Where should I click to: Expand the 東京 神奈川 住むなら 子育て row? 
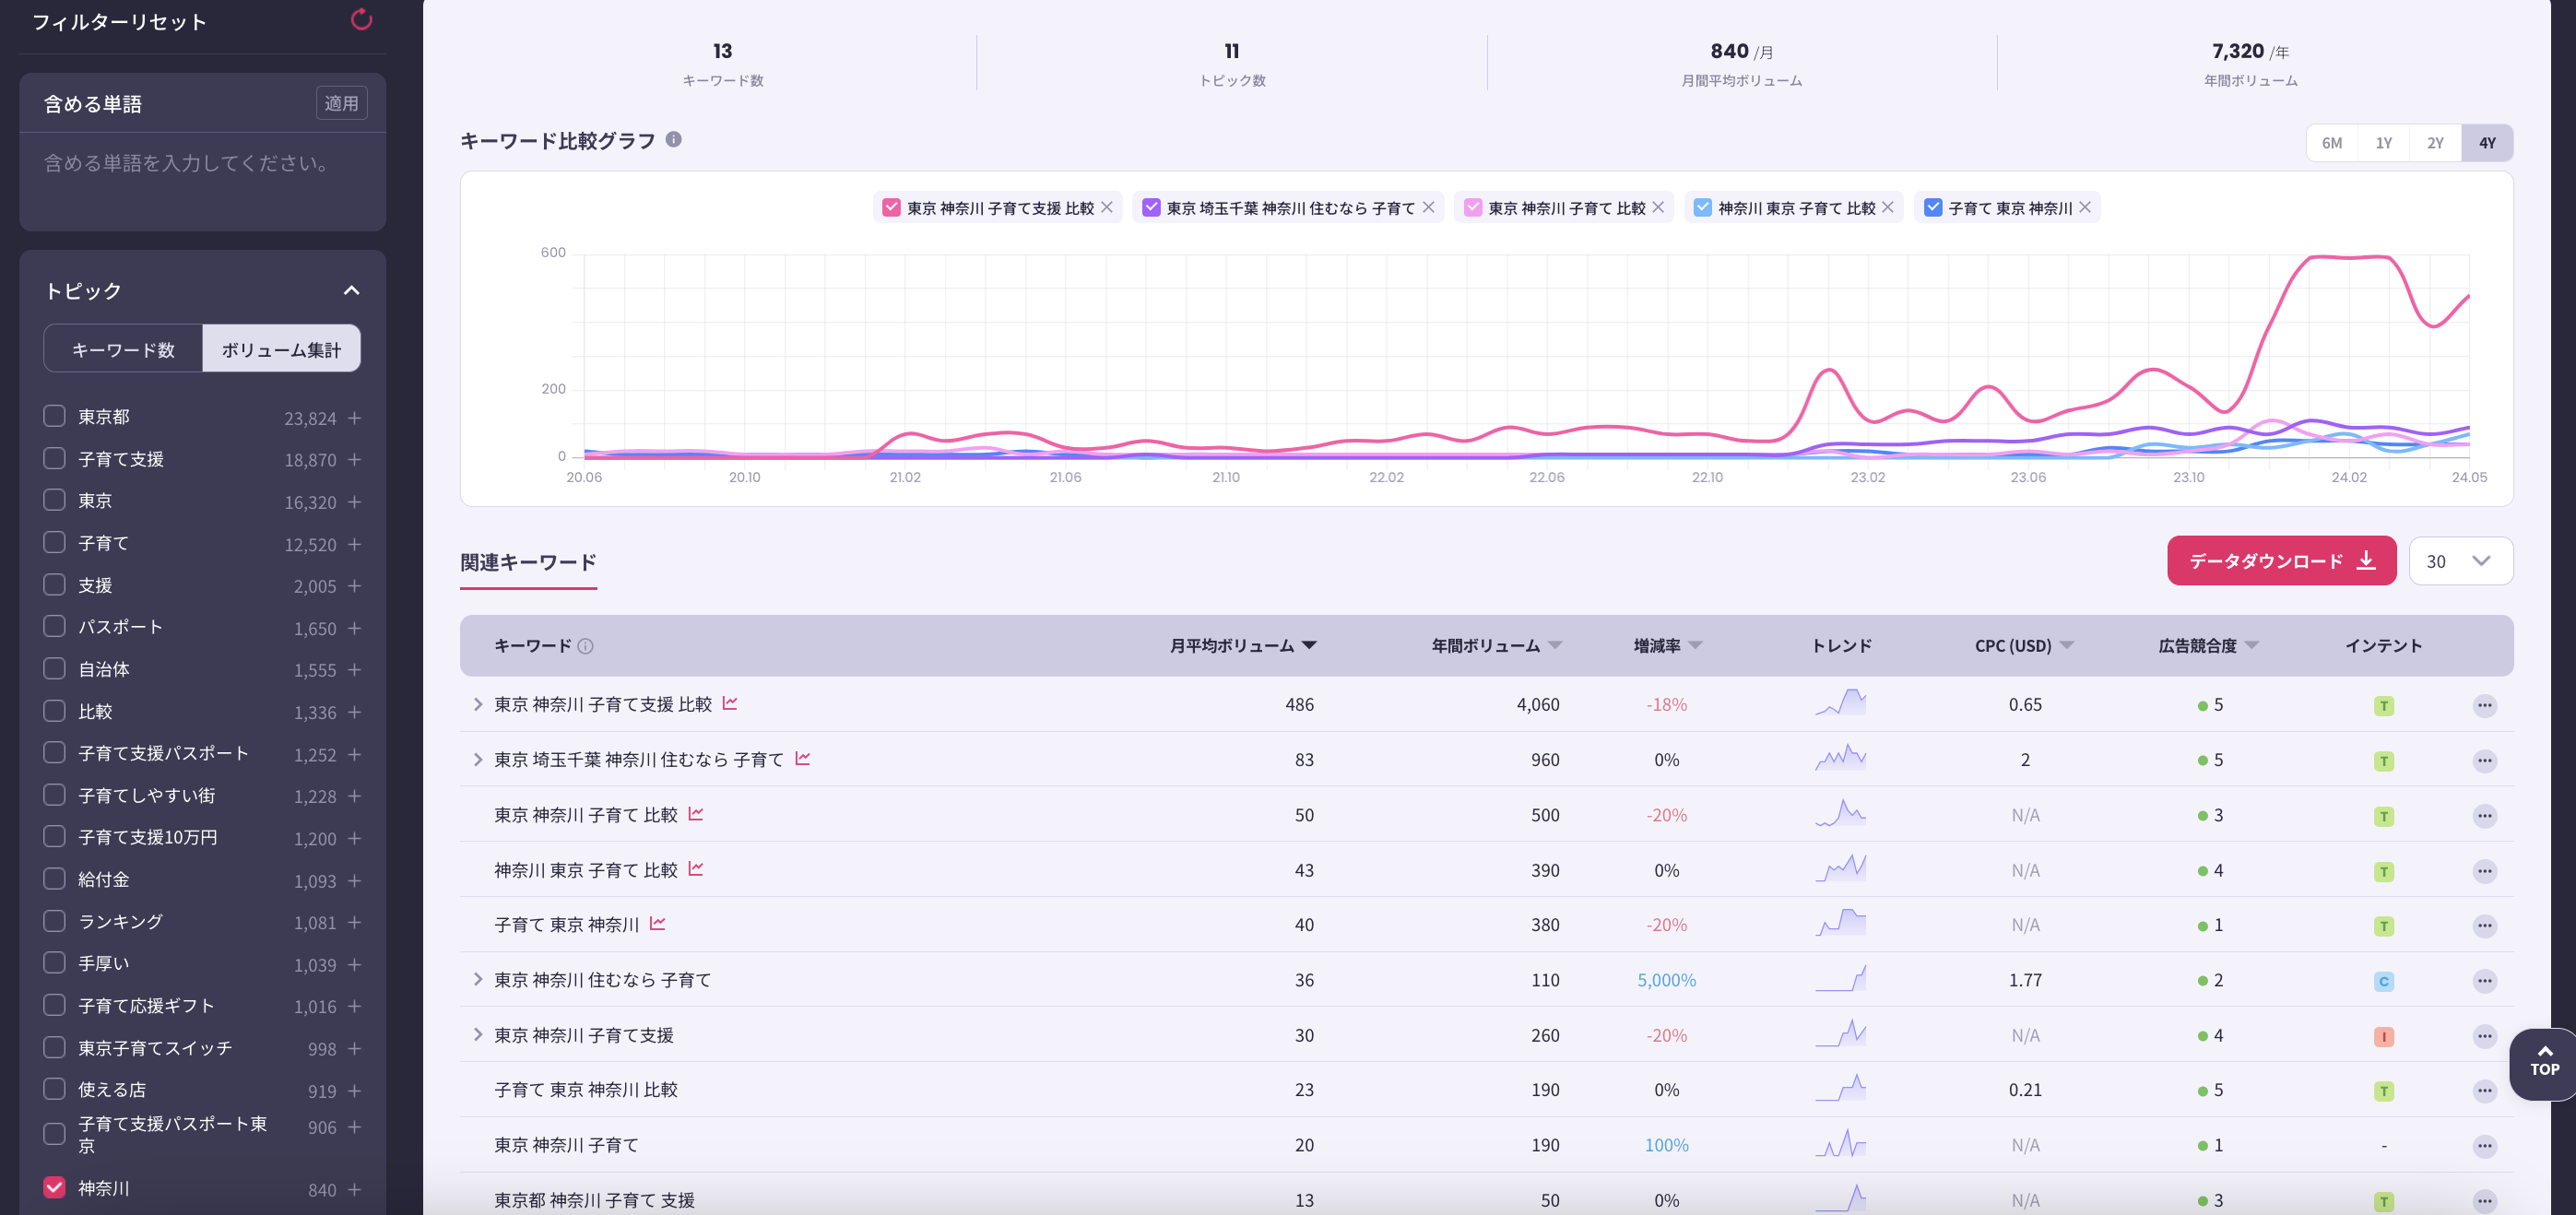(478, 979)
